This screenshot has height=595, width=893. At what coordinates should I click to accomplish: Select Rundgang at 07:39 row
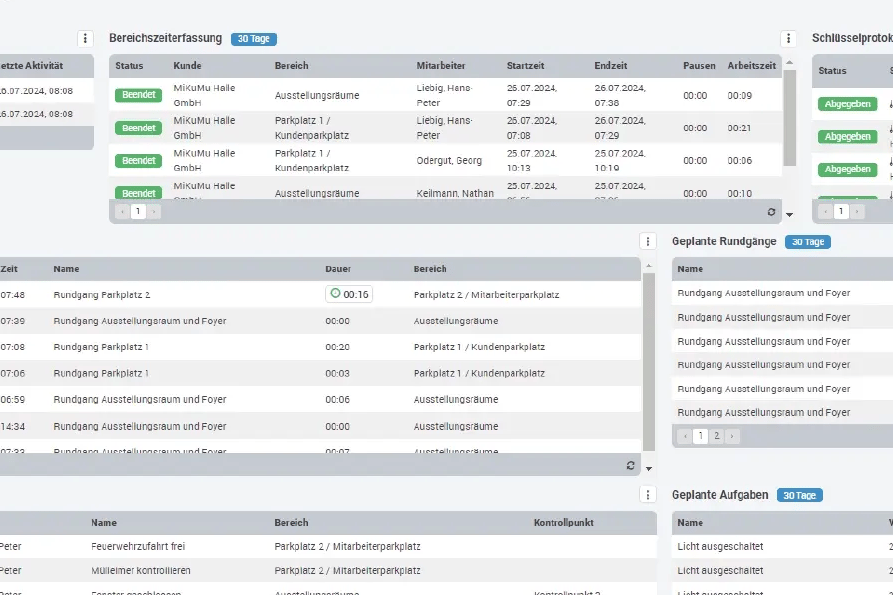320,321
